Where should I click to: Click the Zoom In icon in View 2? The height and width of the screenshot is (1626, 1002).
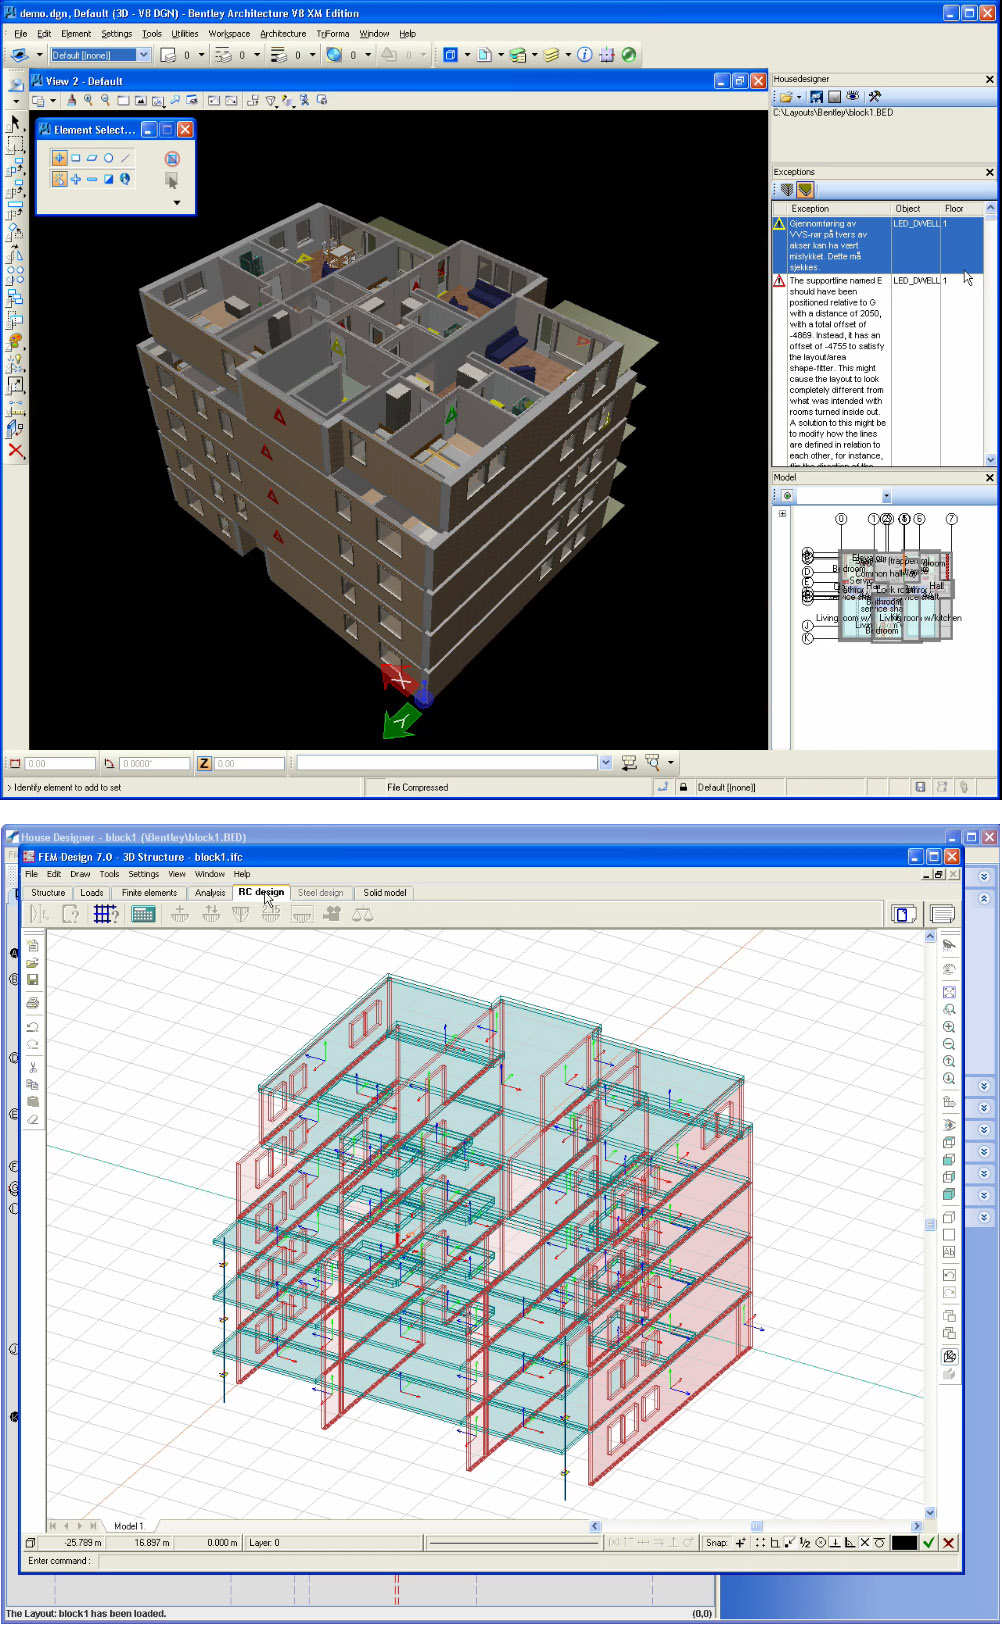coord(89,100)
